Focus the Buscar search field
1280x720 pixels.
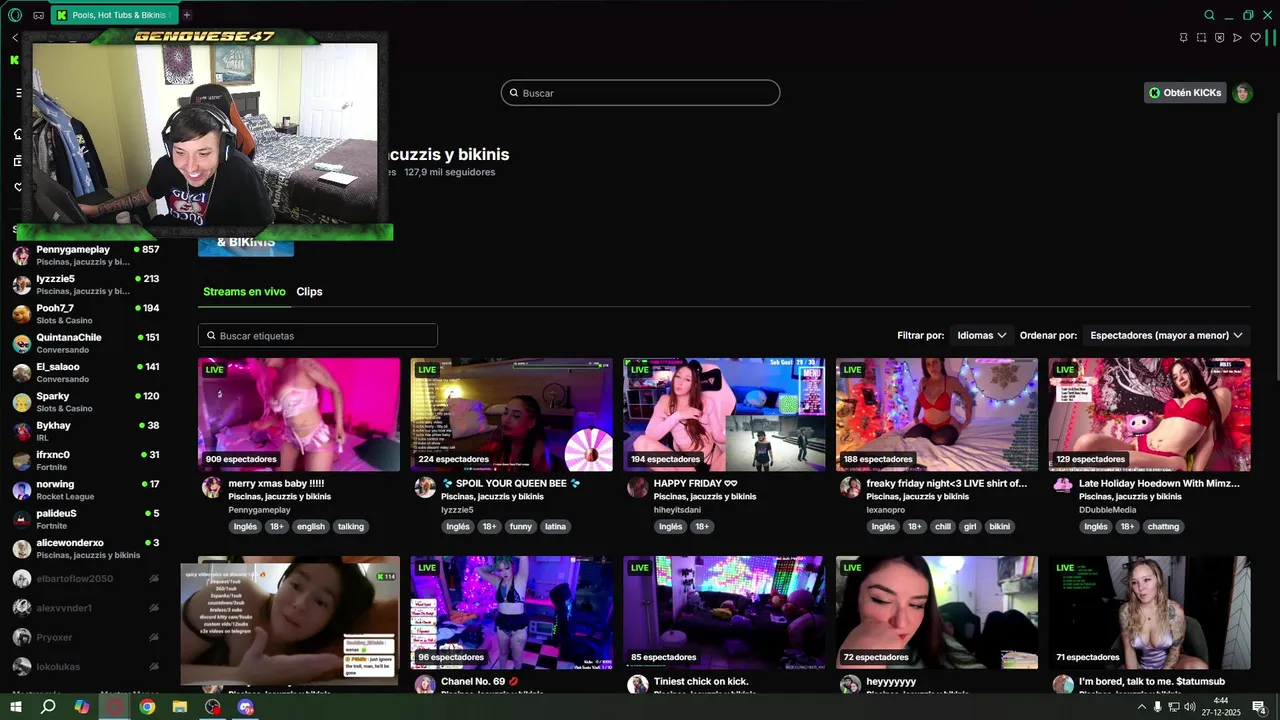(x=640, y=93)
